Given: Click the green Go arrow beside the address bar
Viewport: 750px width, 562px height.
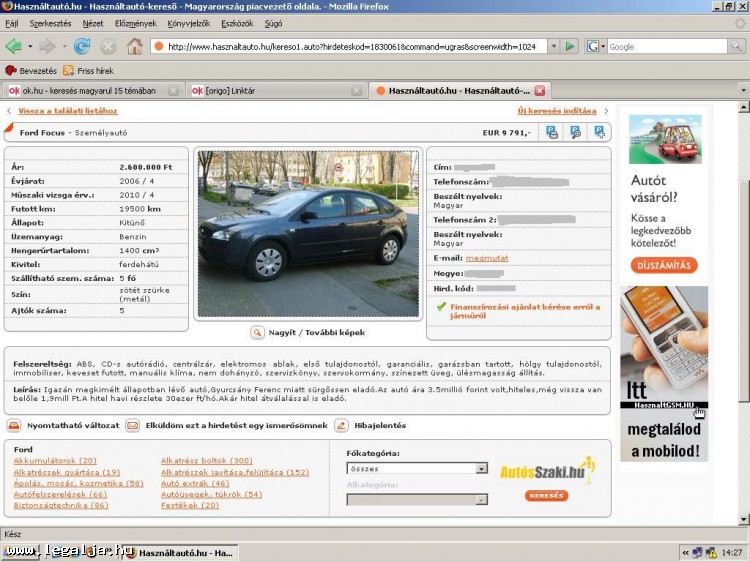Looking at the screenshot, I should tap(569, 46).
